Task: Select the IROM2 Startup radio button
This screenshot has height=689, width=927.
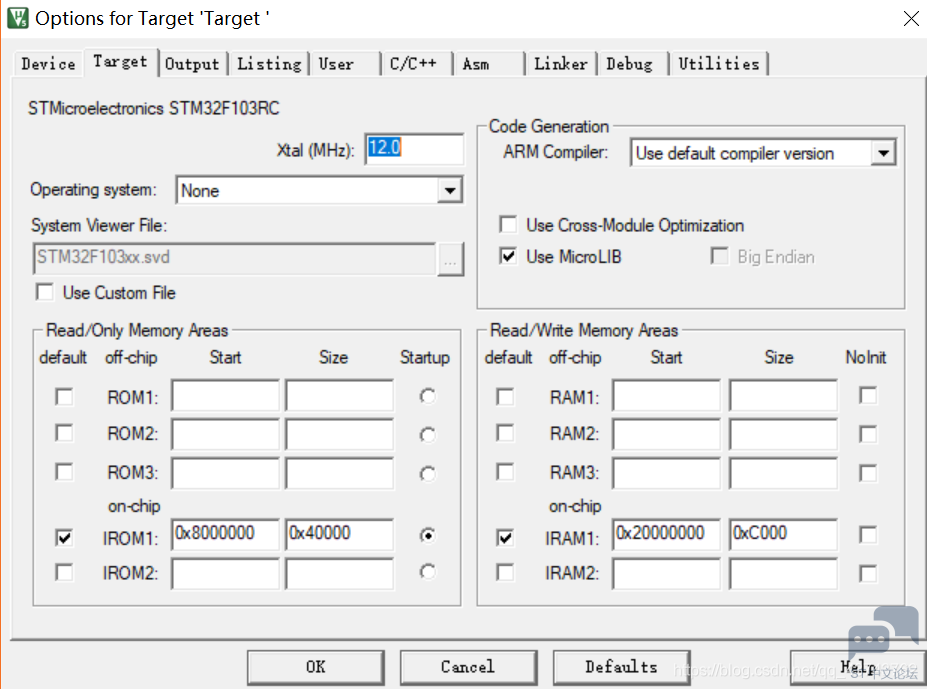Action: 427,572
